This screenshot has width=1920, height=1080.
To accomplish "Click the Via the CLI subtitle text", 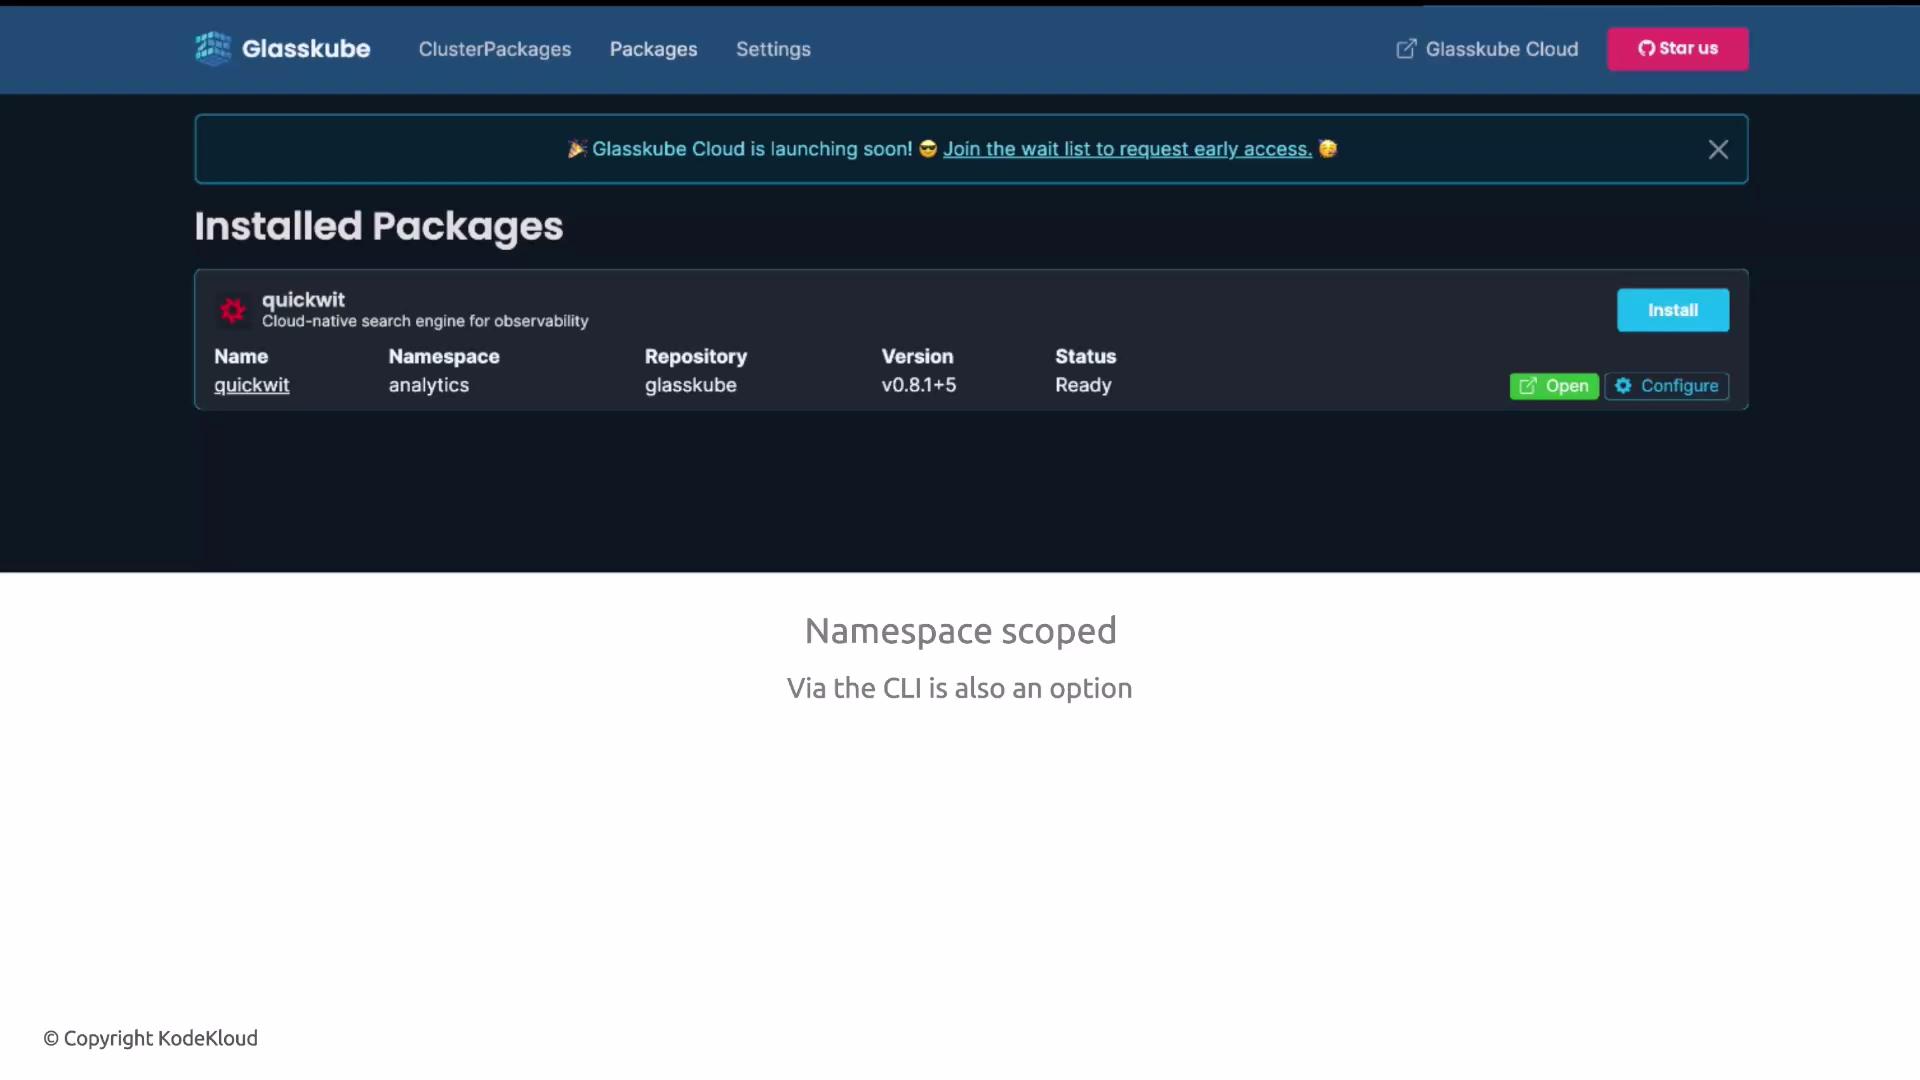I will tap(960, 688).
